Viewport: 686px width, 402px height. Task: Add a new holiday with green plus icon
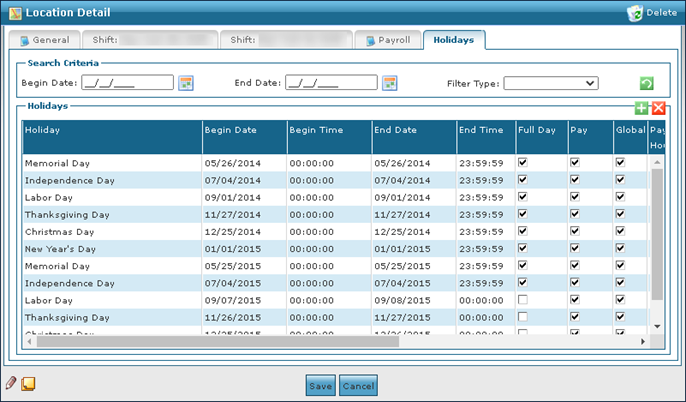pos(641,108)
